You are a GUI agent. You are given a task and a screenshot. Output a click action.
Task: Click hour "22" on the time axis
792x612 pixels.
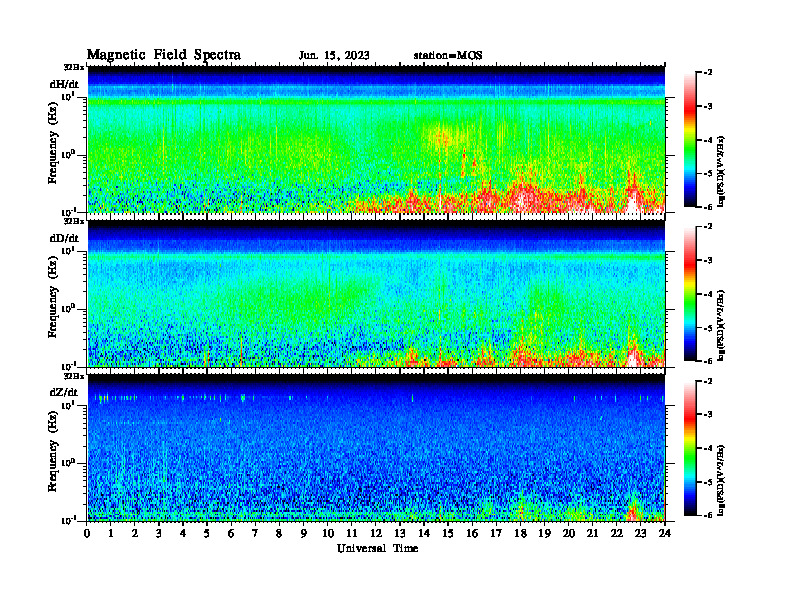(x=617, y=533)
